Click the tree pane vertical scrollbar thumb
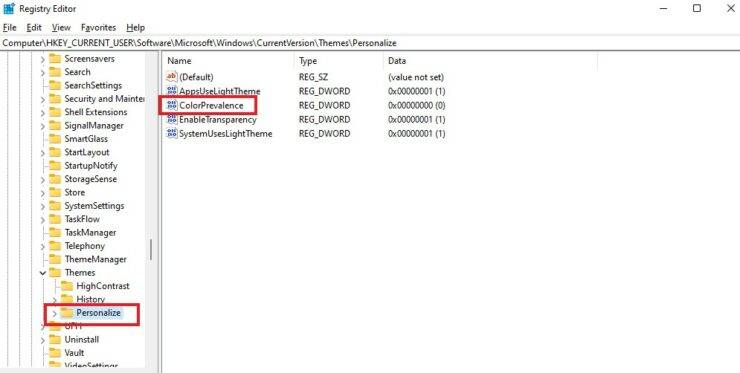 point(151,249)
